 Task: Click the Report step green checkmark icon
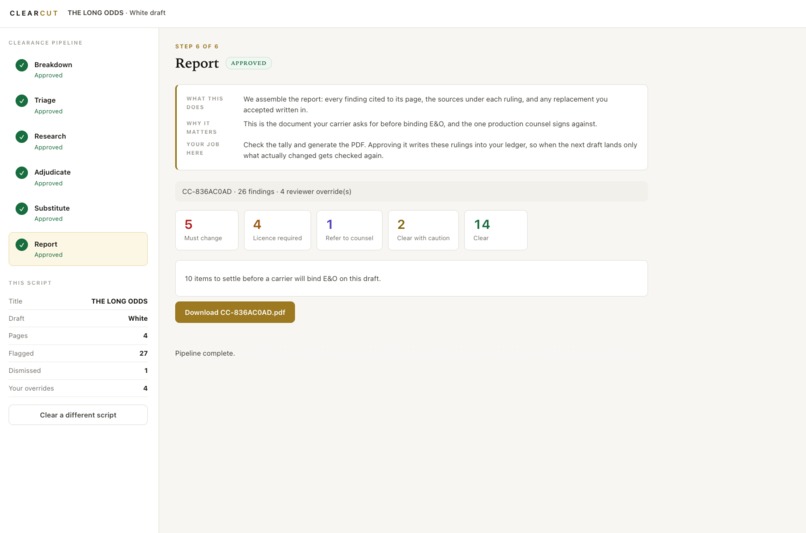[22, 245]
